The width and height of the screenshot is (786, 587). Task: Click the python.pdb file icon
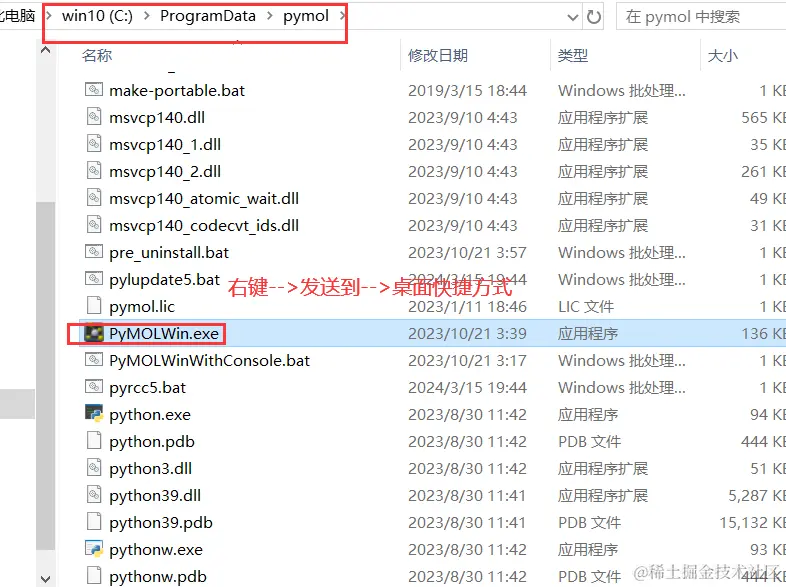(94, 441)
